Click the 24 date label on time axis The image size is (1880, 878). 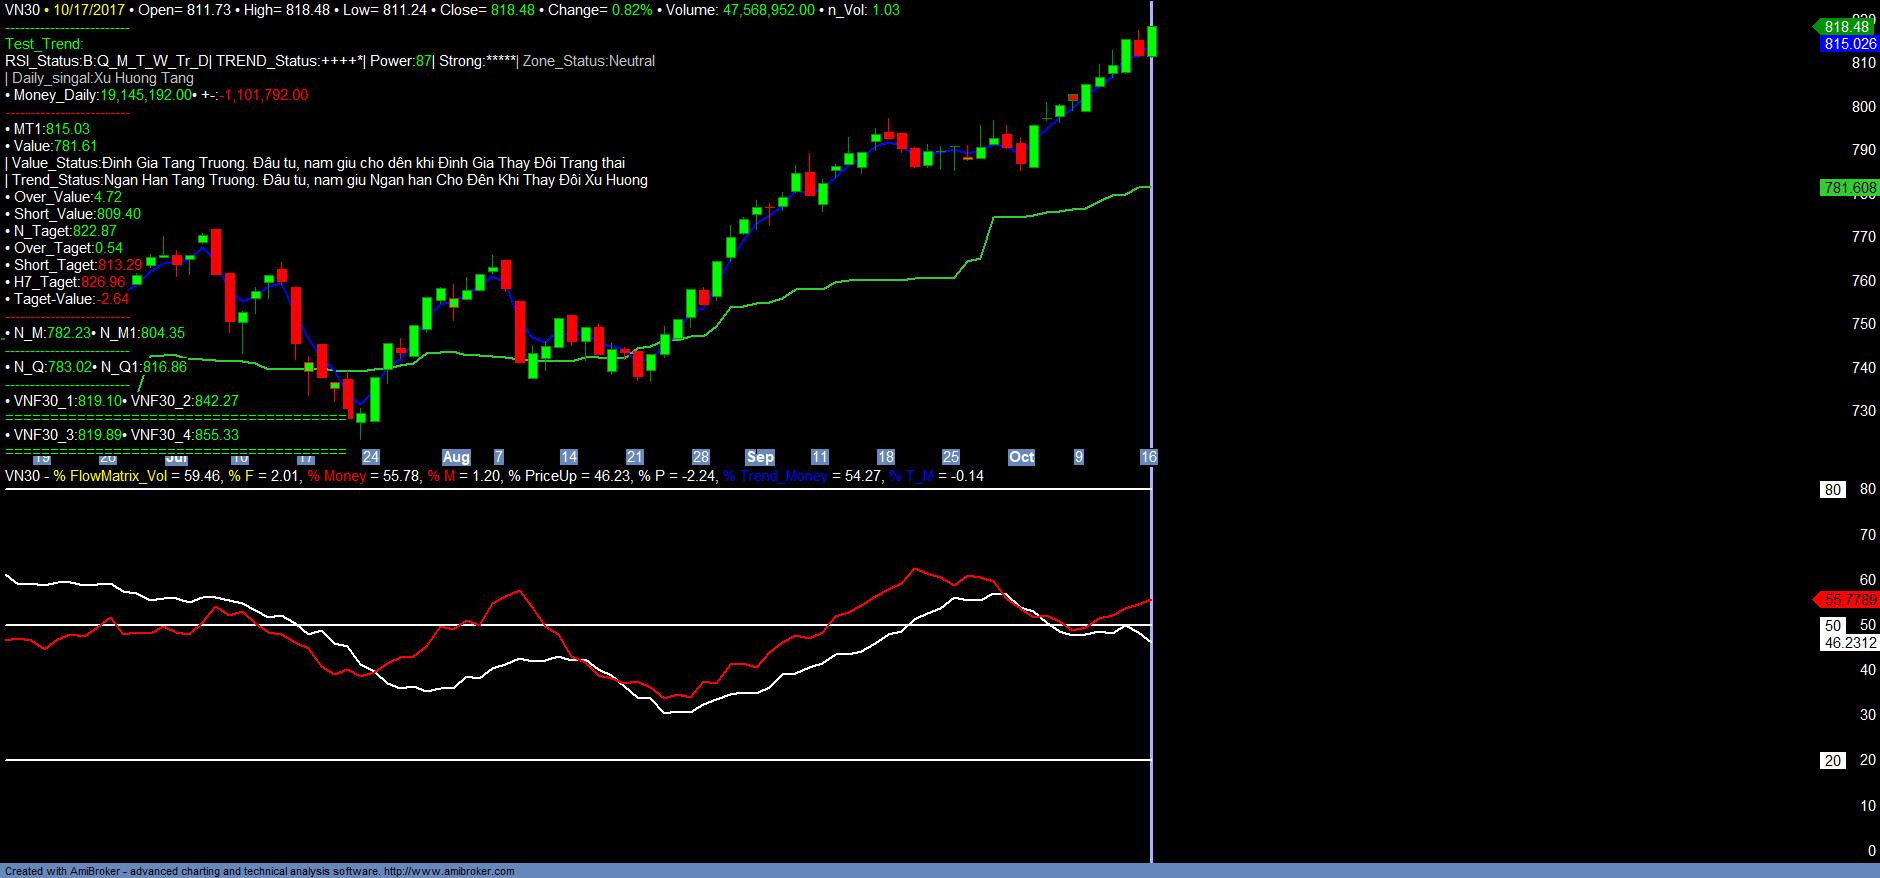pos(371,457)
